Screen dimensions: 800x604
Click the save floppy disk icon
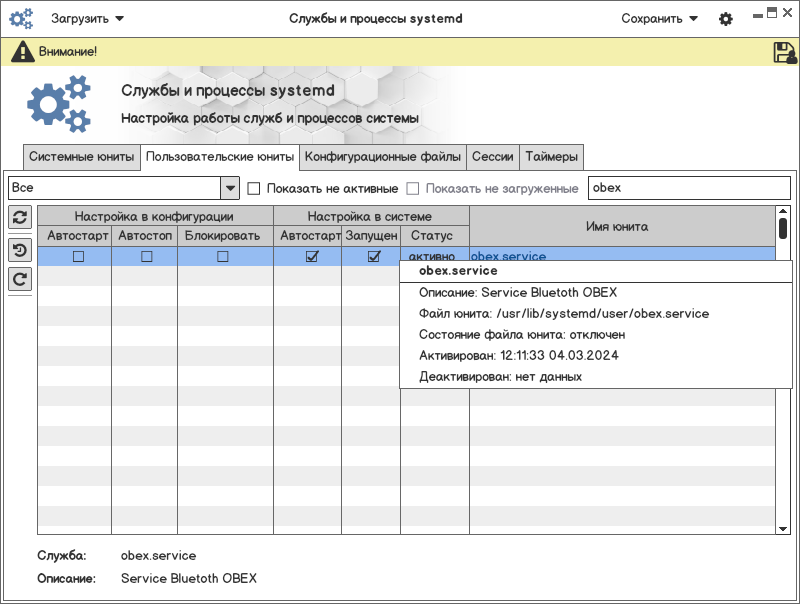(784, 52)
